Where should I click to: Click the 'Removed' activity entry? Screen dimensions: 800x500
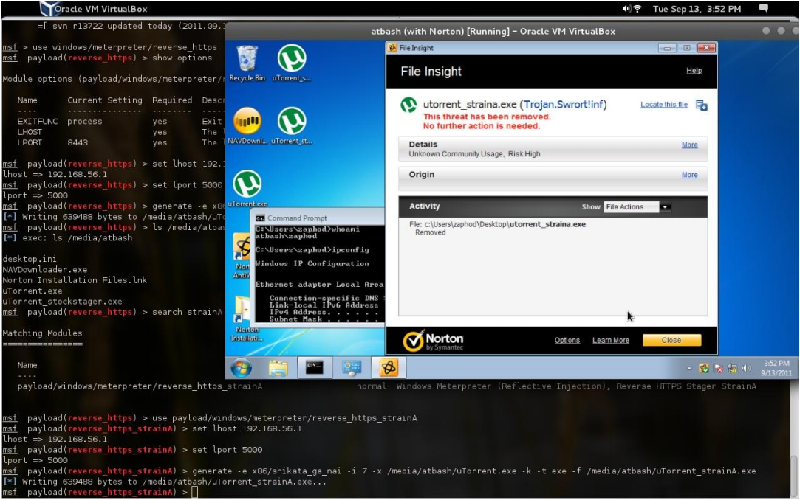pyautogui.click(x=430, y=232)
